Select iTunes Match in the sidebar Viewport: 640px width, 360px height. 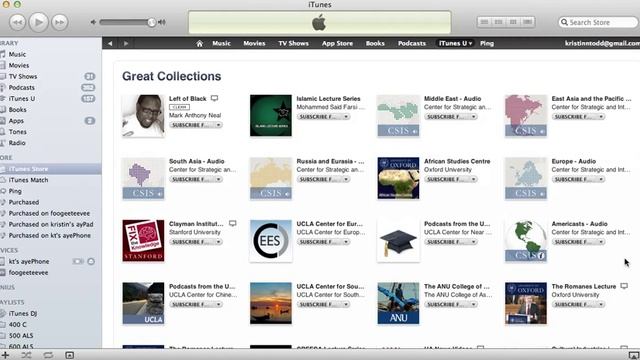click(28, 180)
